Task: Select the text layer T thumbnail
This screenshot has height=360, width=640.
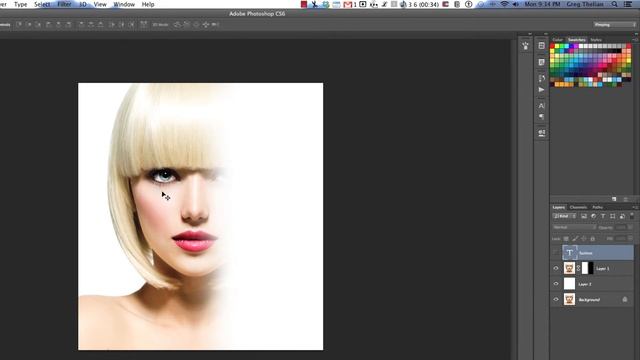Action: (569, 253)
